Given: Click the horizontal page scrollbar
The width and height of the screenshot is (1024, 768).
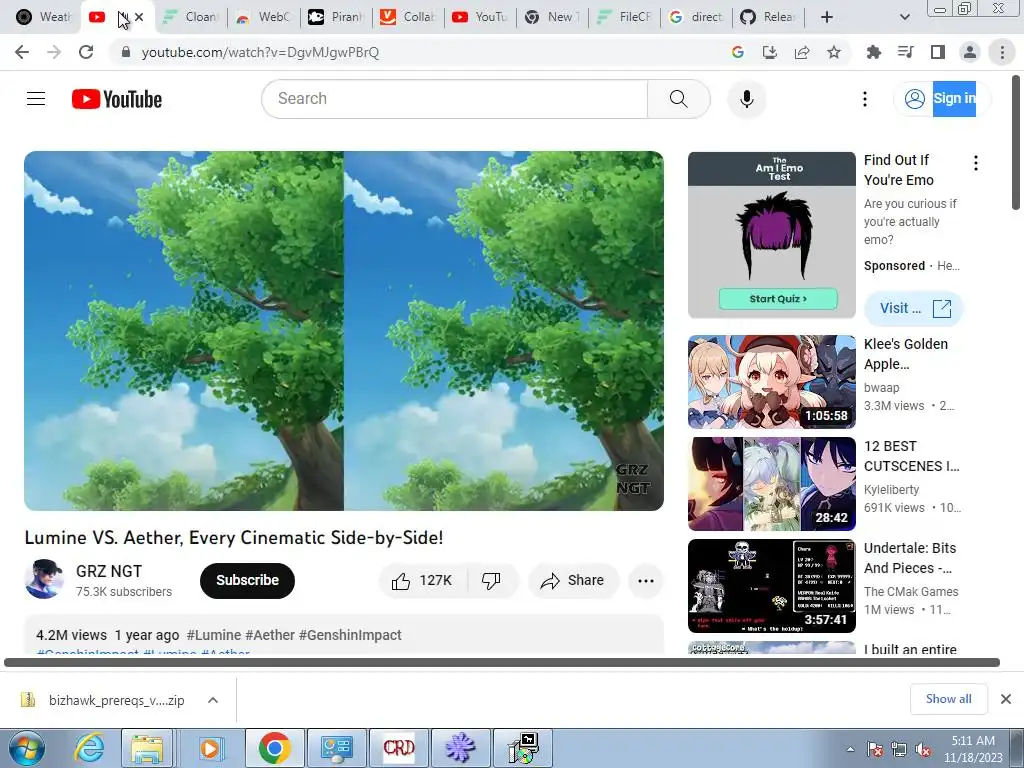Looking at the screenshot, I should [x=502, y=662].
